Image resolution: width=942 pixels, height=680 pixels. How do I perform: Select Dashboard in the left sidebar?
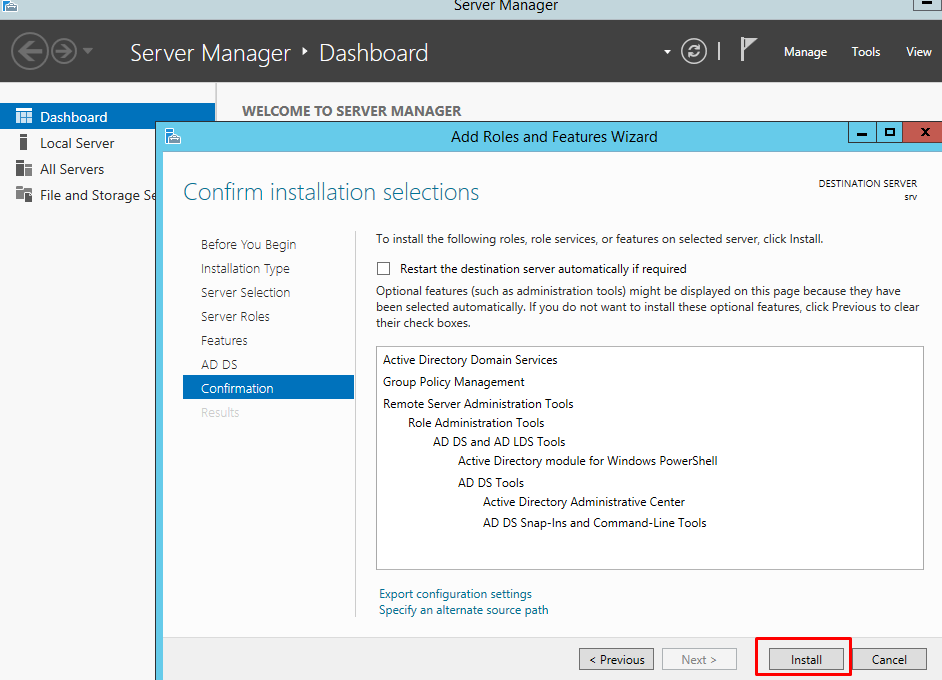tap(108, 117)
